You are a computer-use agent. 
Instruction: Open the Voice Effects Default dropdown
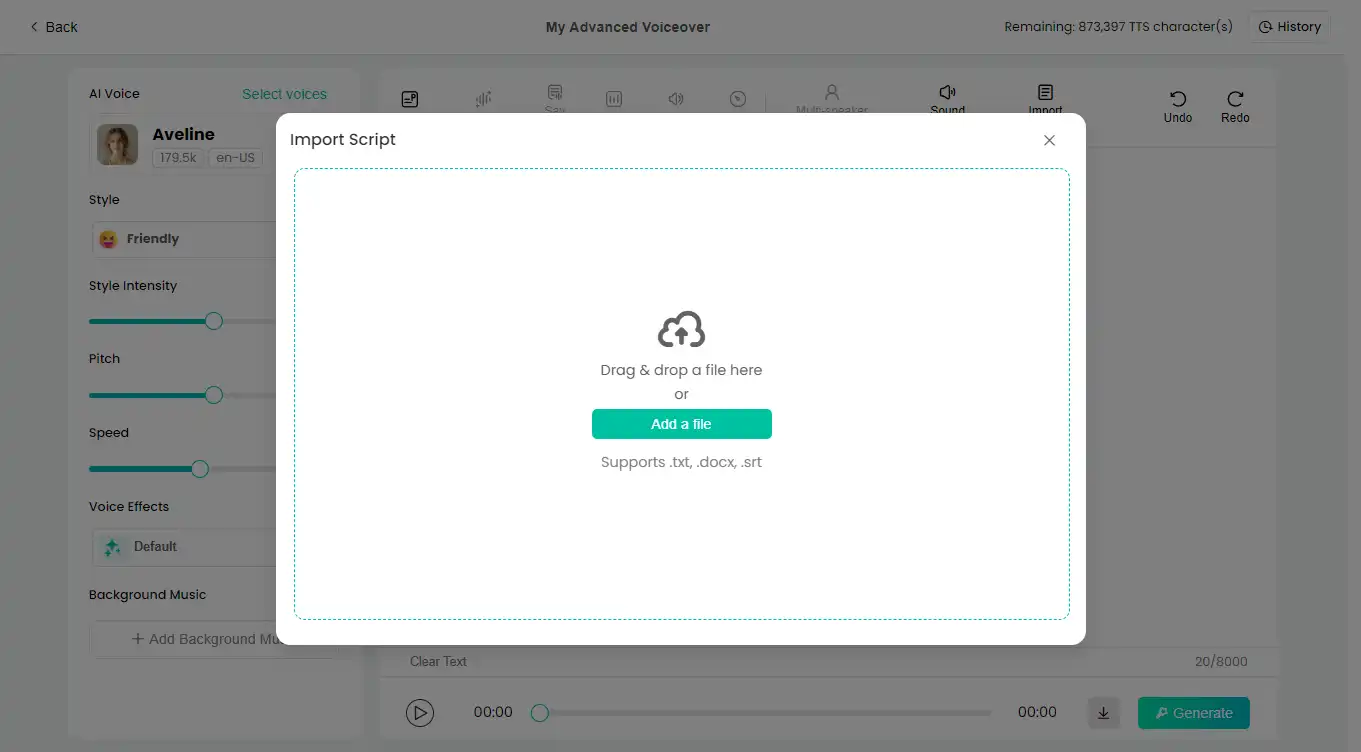pos(184,547)
